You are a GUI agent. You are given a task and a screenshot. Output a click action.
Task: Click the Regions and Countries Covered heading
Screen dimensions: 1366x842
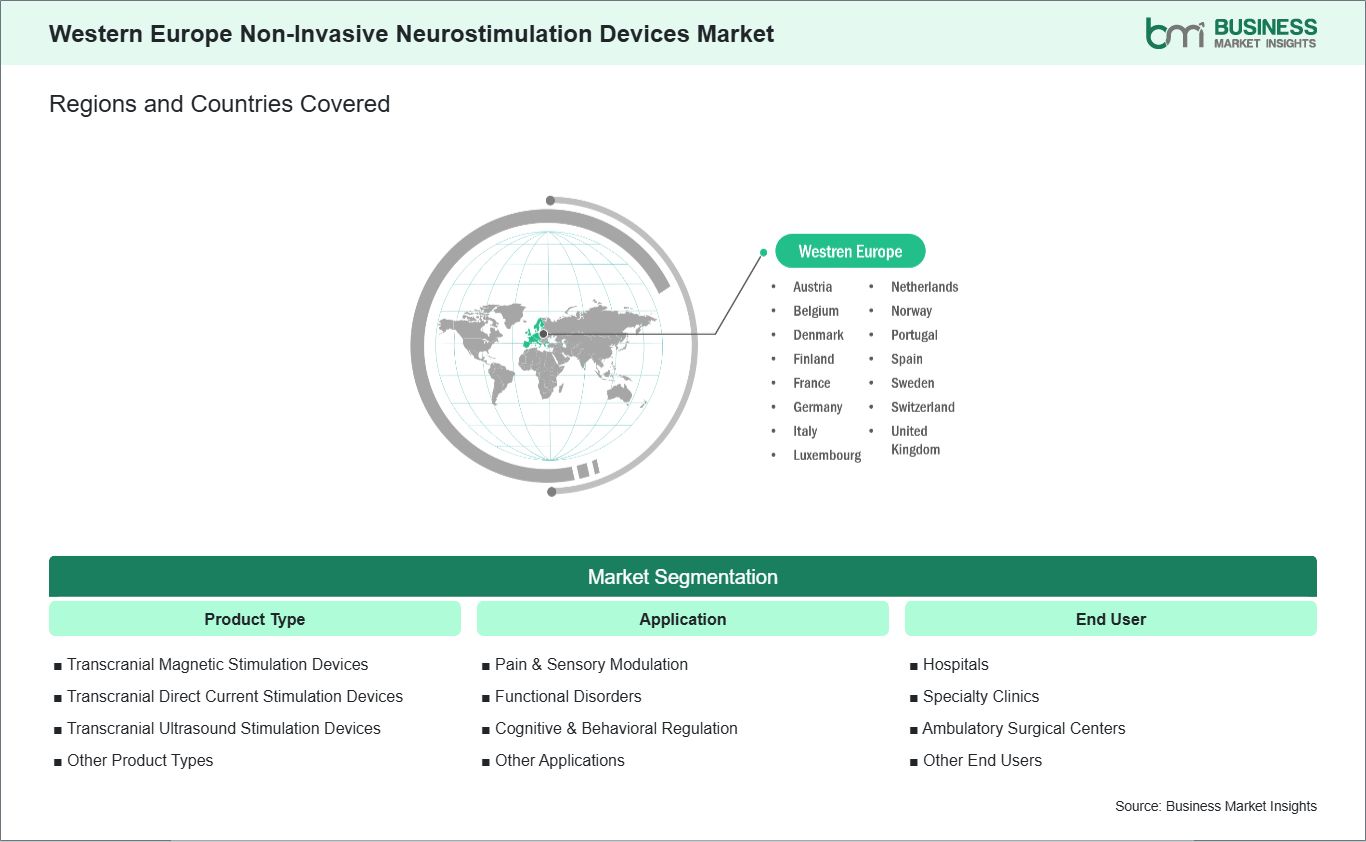(219, 104)
